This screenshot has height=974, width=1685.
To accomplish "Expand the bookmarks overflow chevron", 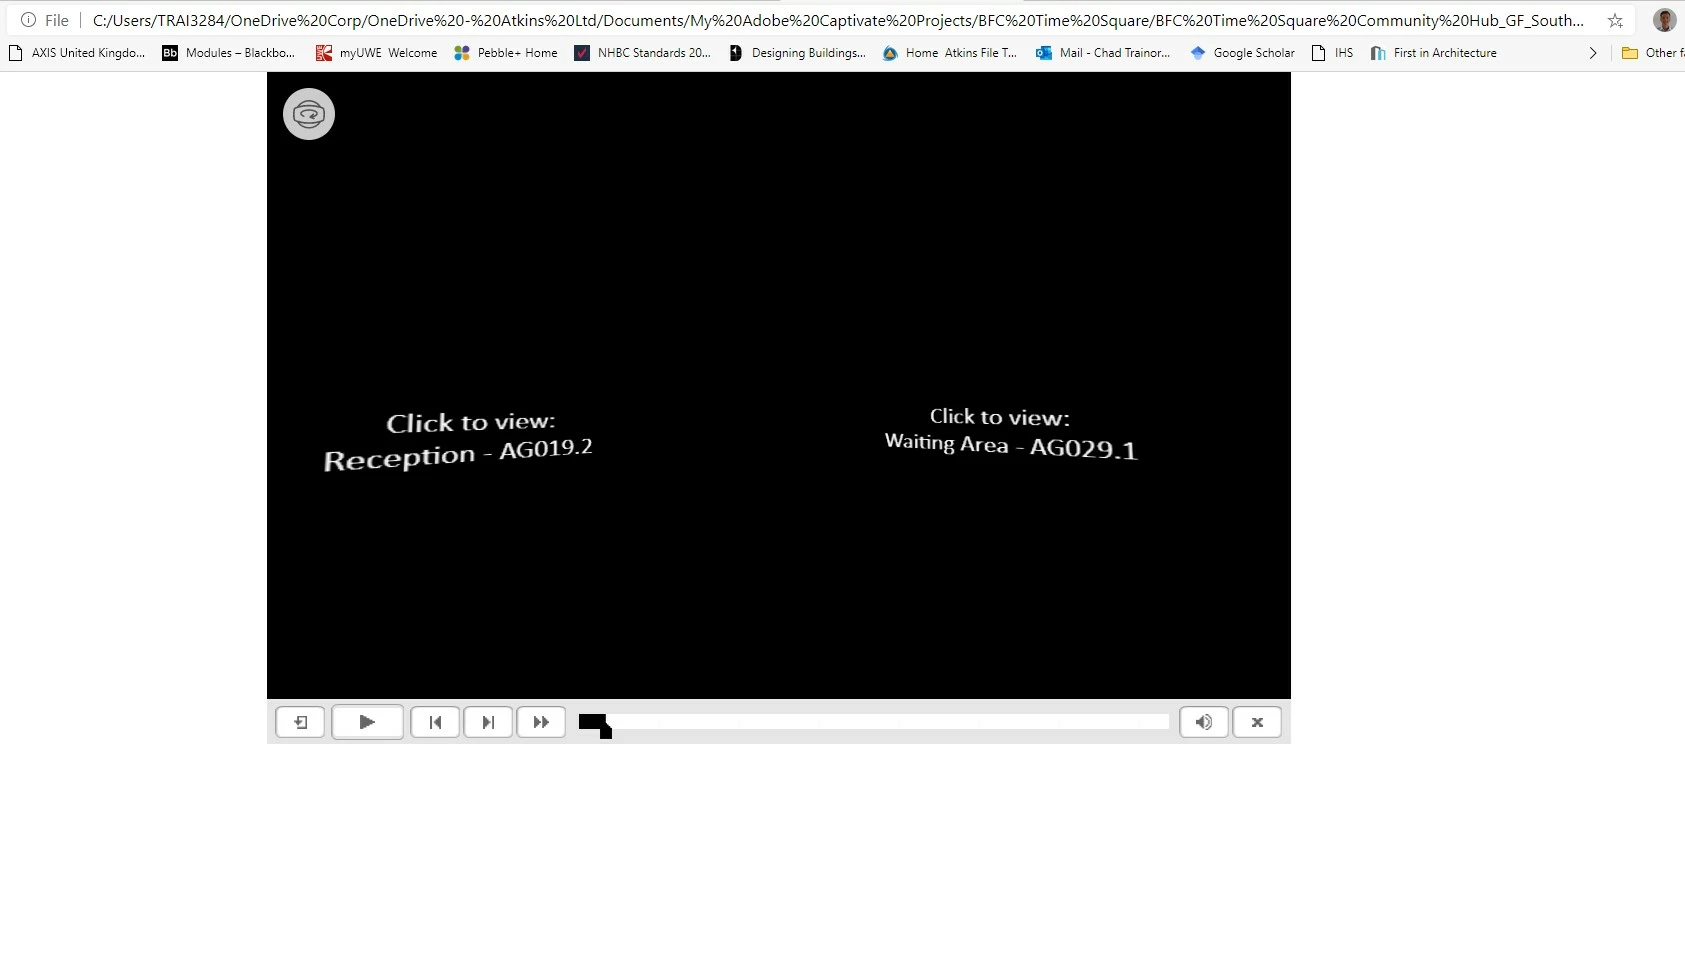I will coord(1593,53).
